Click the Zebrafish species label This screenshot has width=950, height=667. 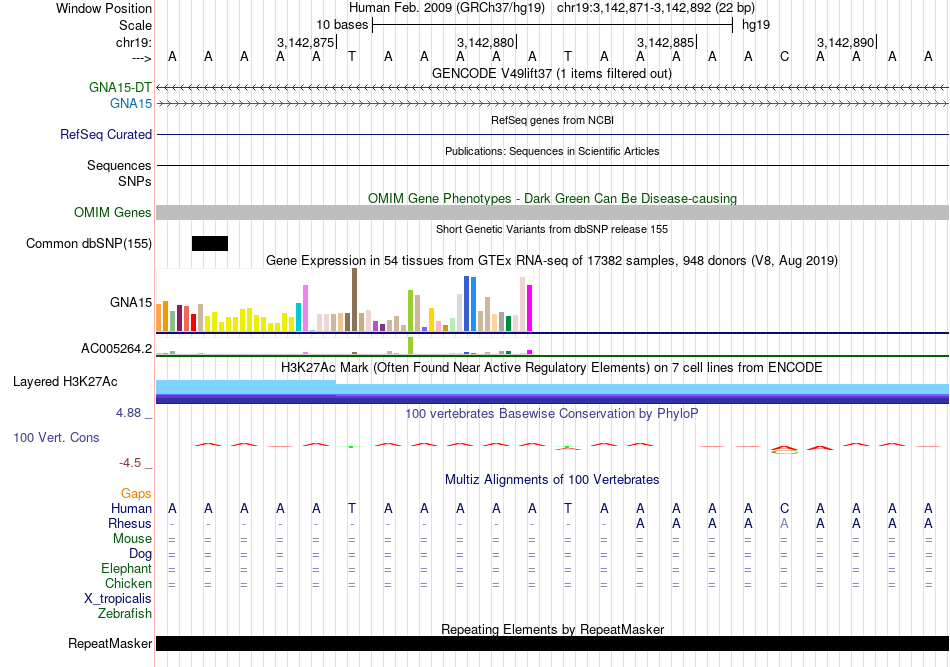tap(125, 614)
